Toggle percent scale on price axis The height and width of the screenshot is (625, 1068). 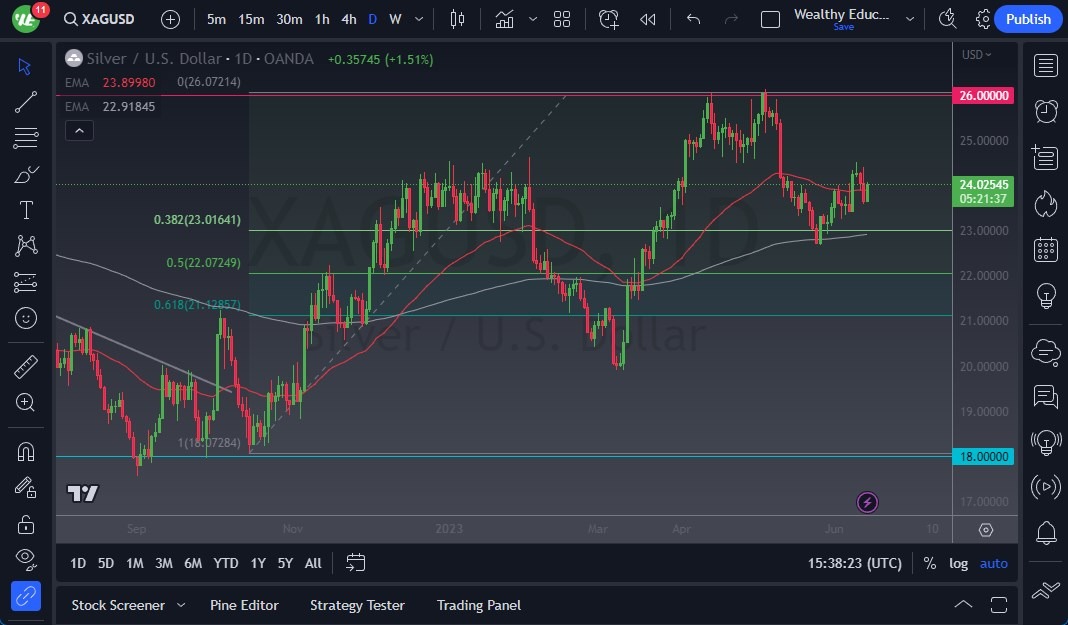click(x=930, y=563)
